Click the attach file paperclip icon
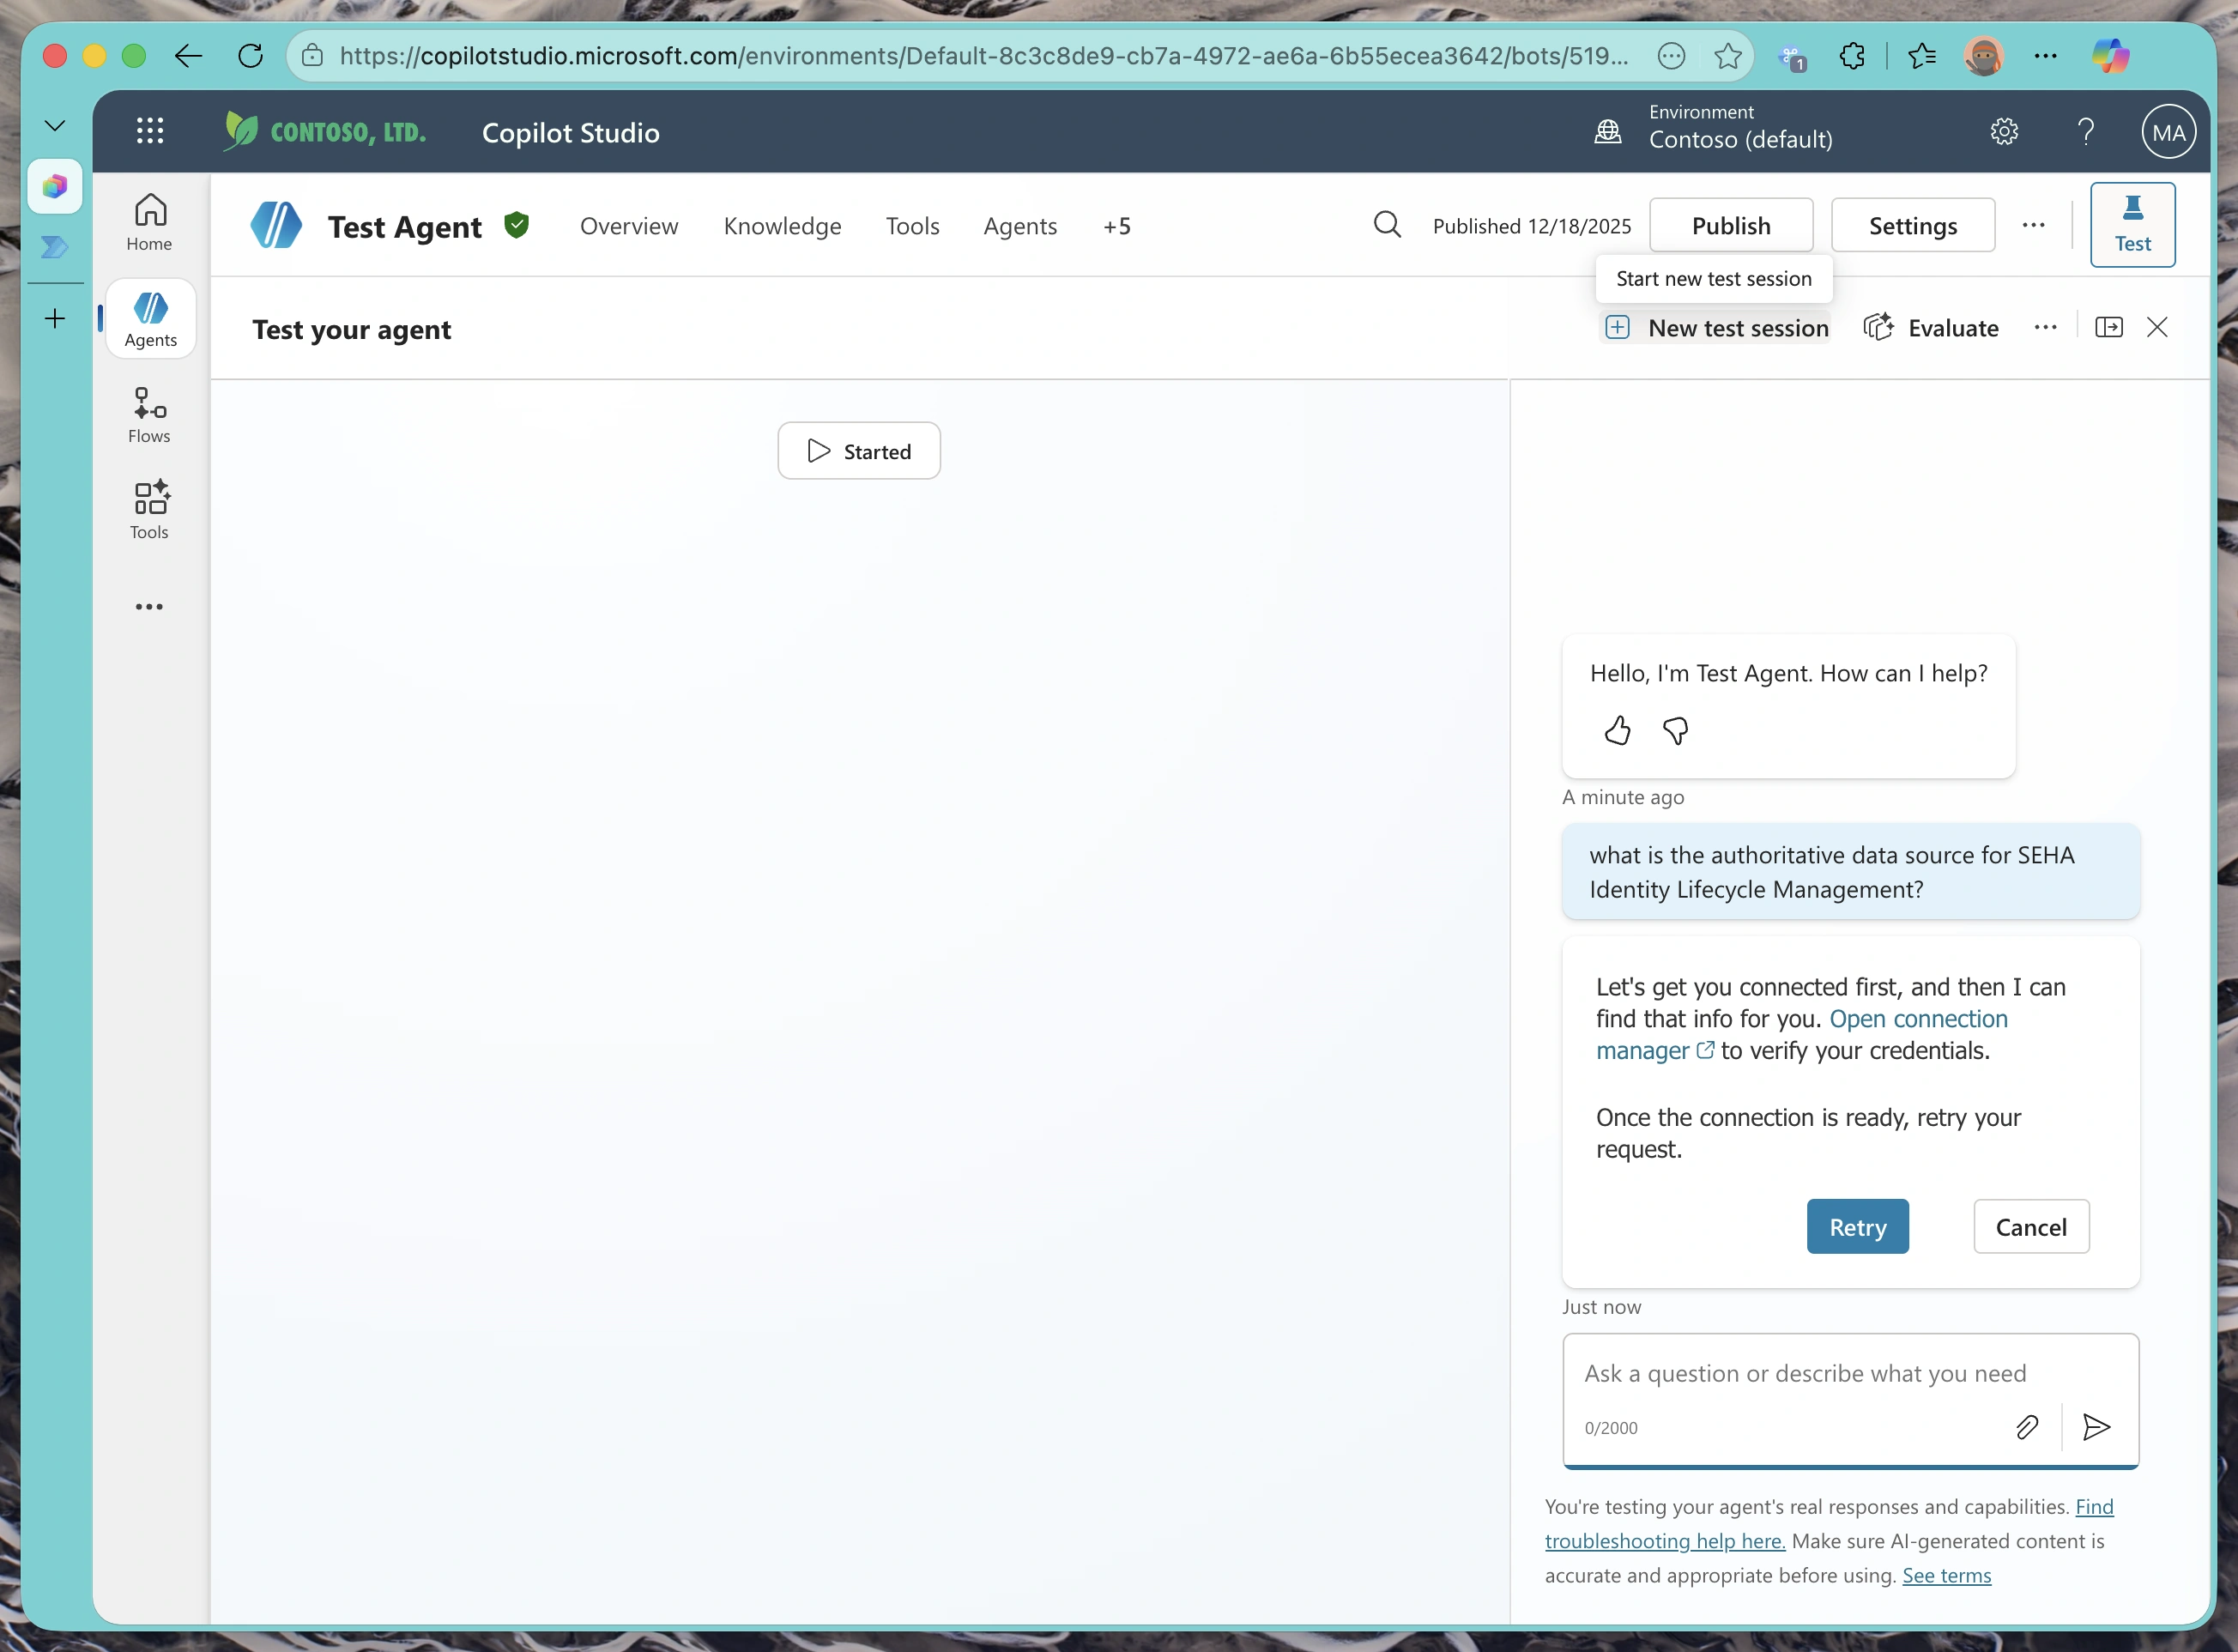 [x=2027, y=1427]
